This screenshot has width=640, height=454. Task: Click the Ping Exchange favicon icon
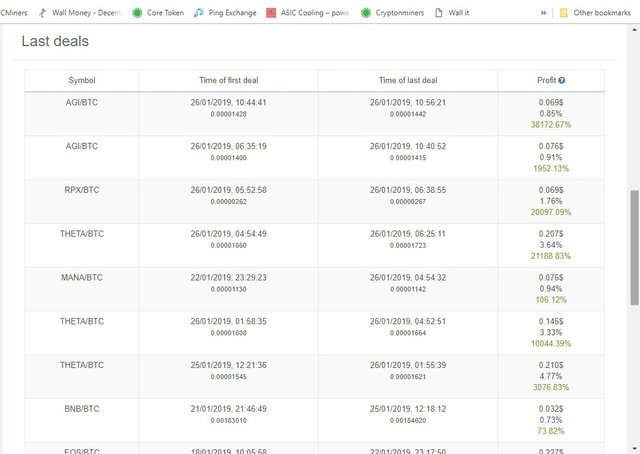(x=199, y=13)
